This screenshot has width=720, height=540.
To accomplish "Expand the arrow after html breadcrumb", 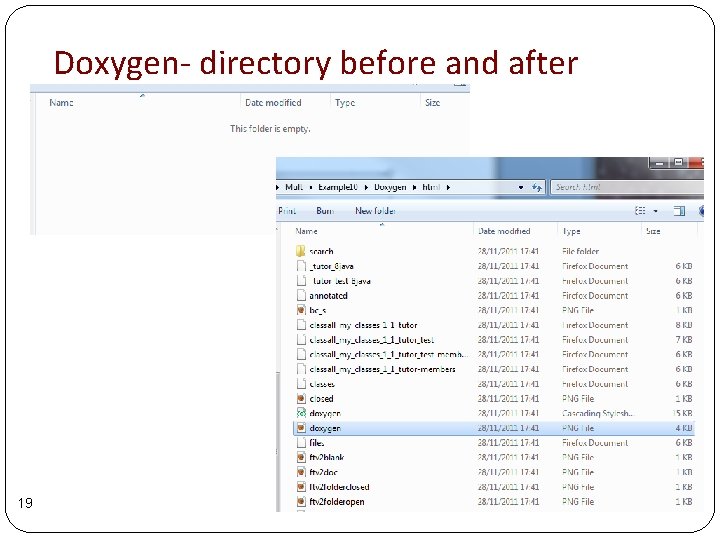I will (448, 187).
